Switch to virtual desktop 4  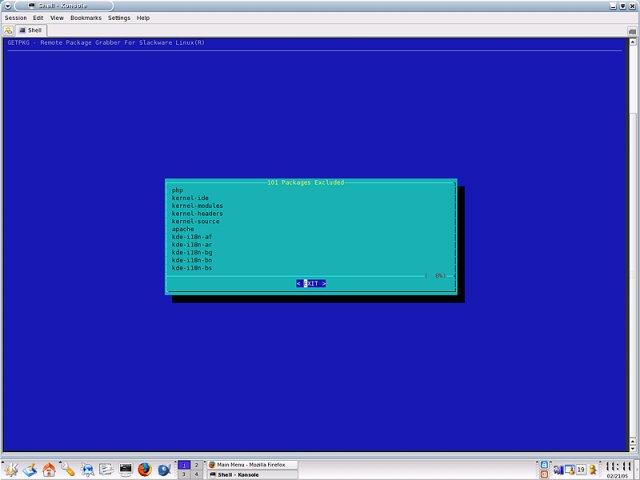[x=196, y=474]
